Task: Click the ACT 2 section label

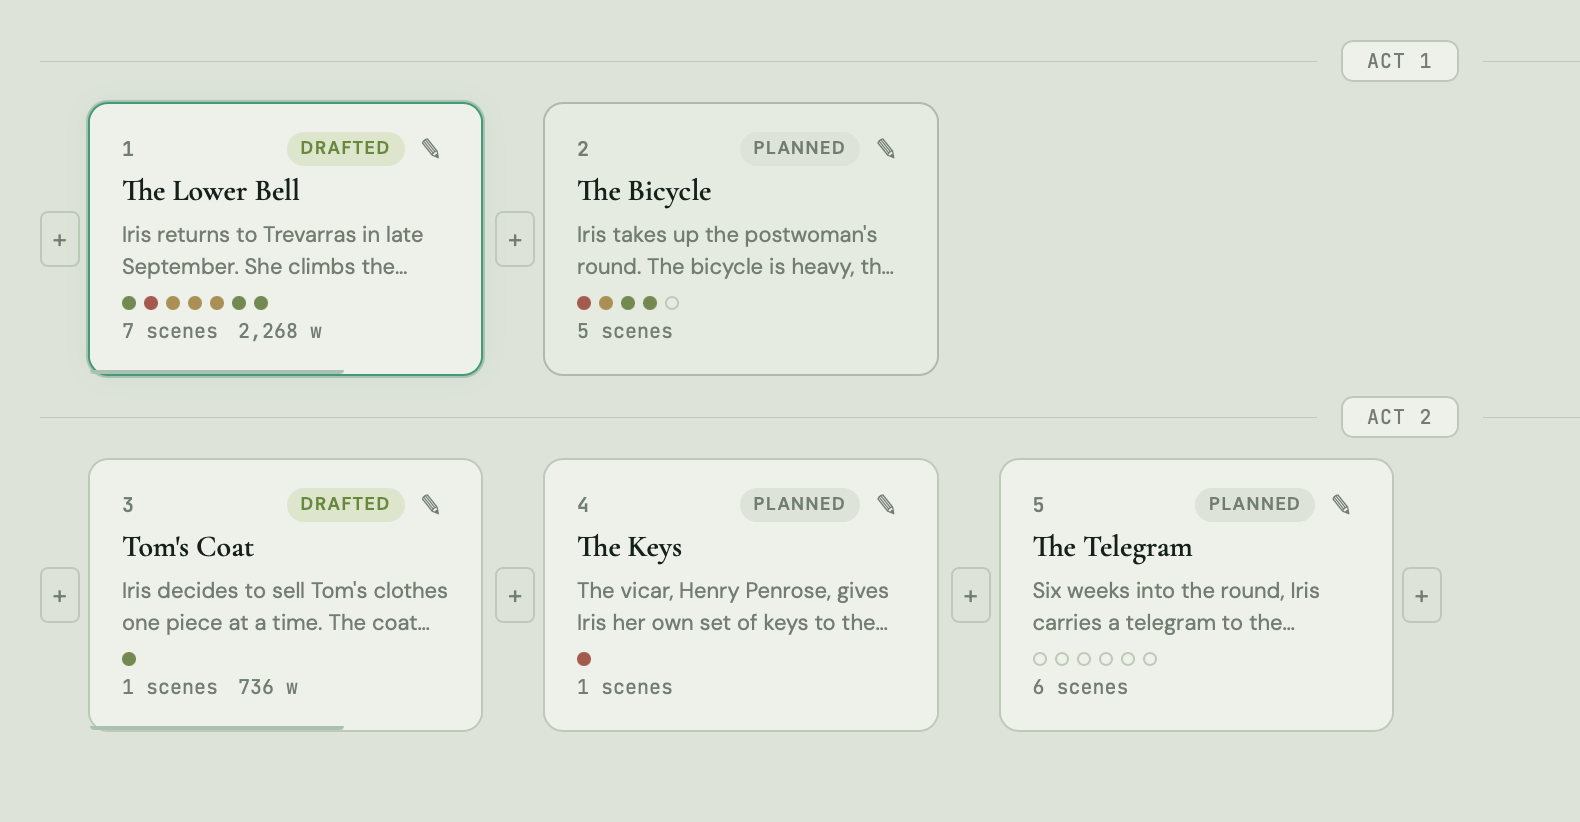Action: coord(1400,417)
